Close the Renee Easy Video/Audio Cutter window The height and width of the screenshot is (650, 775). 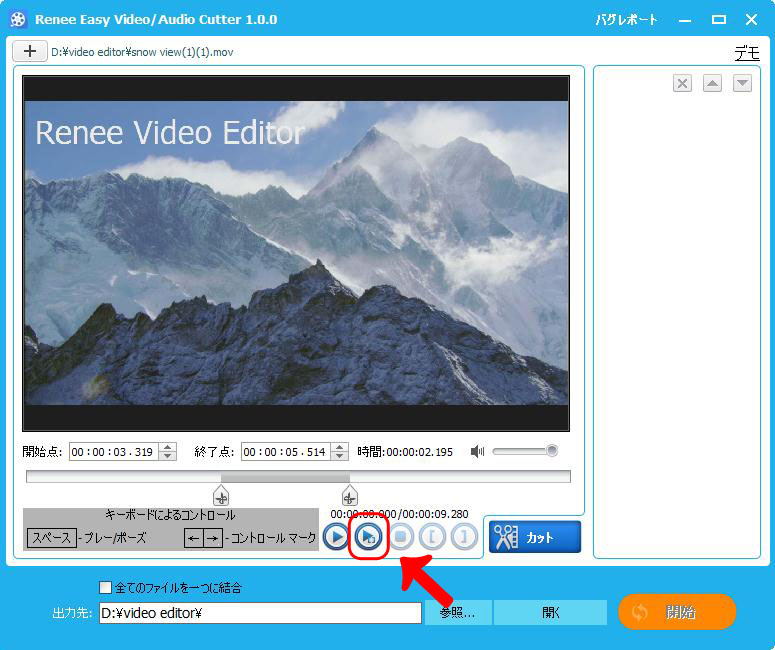point(751,20)
